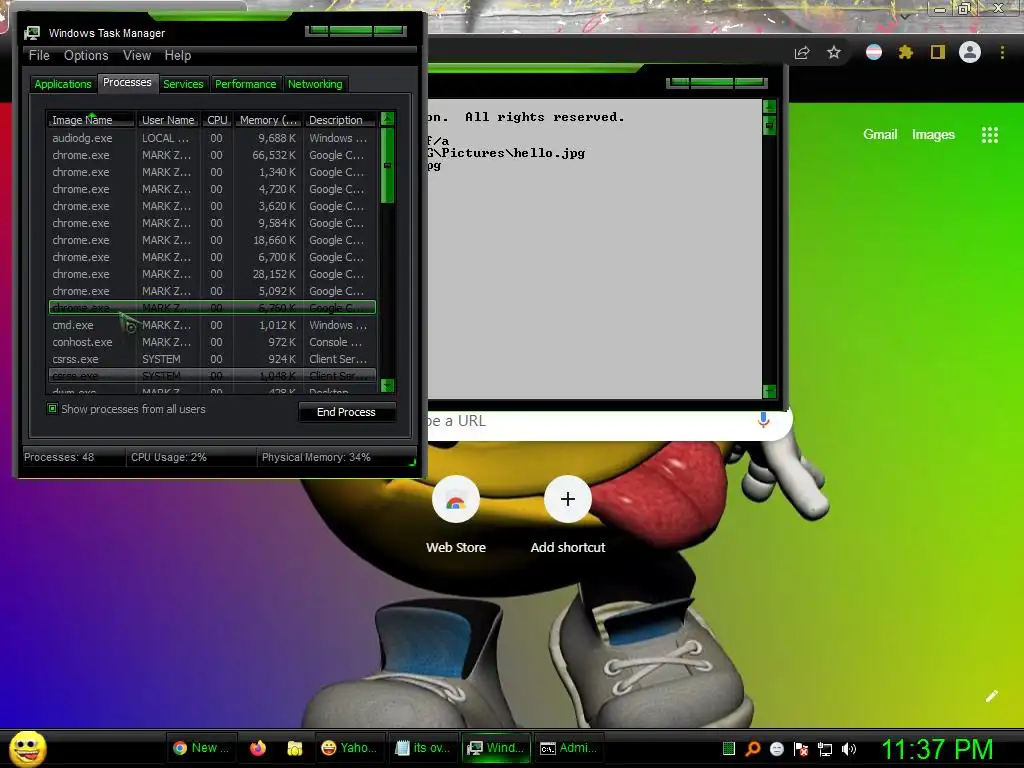Open the Help menu in Task Manager
This screenshot has height=768, width=1024.
click(178, 56)
